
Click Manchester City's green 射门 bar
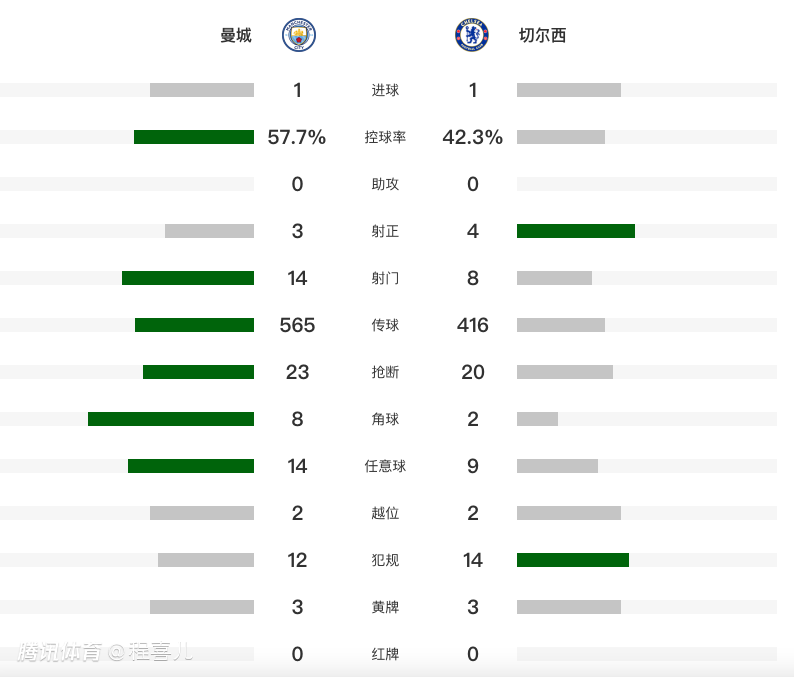click(188, 278)
